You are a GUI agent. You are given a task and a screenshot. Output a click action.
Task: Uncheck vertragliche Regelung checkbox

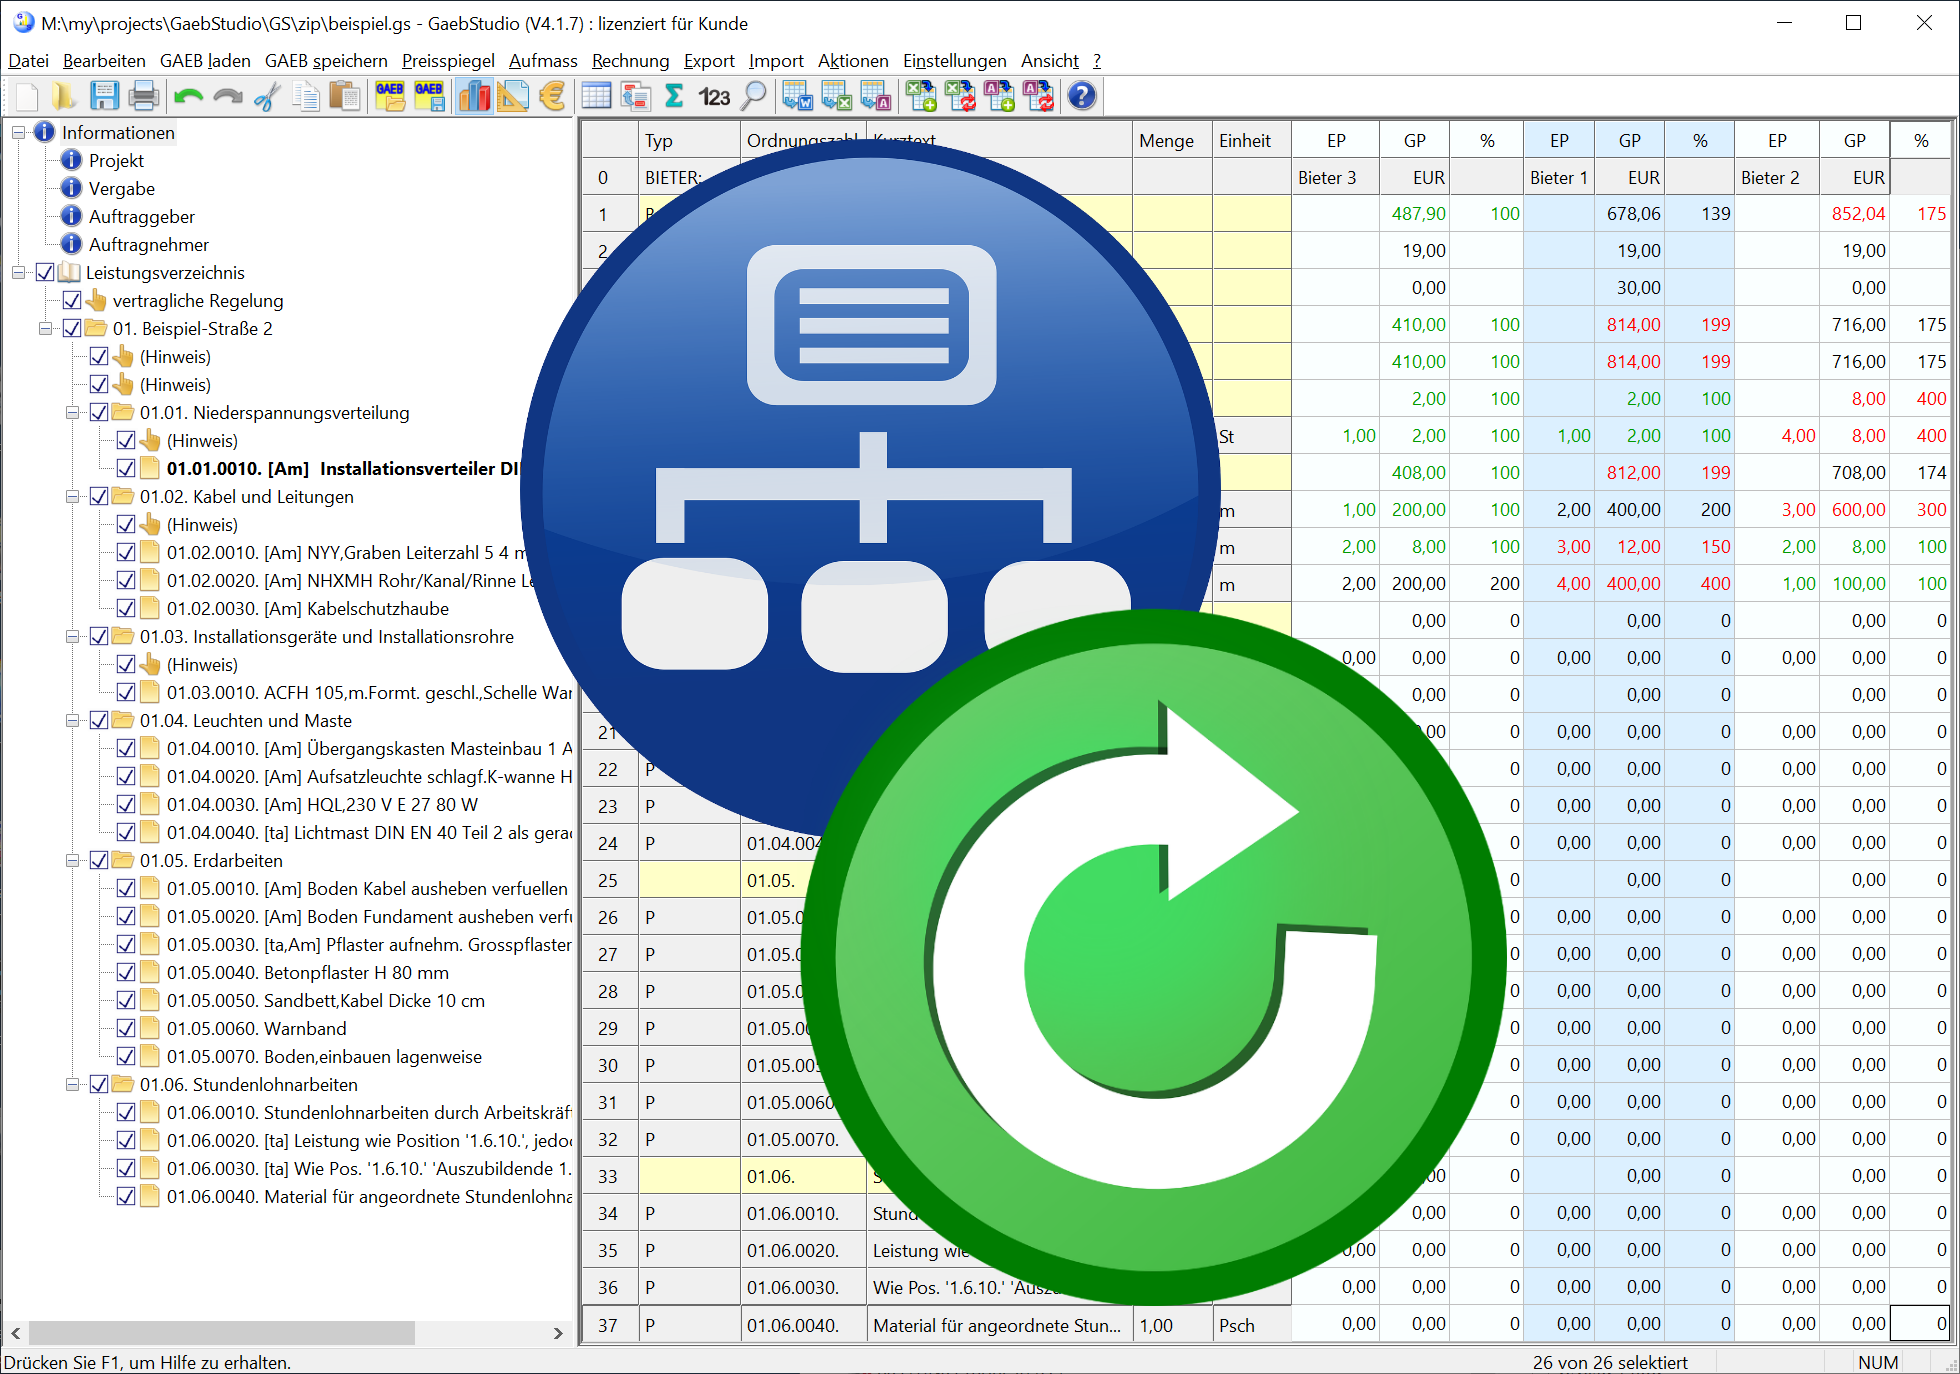tap(72, 300)
